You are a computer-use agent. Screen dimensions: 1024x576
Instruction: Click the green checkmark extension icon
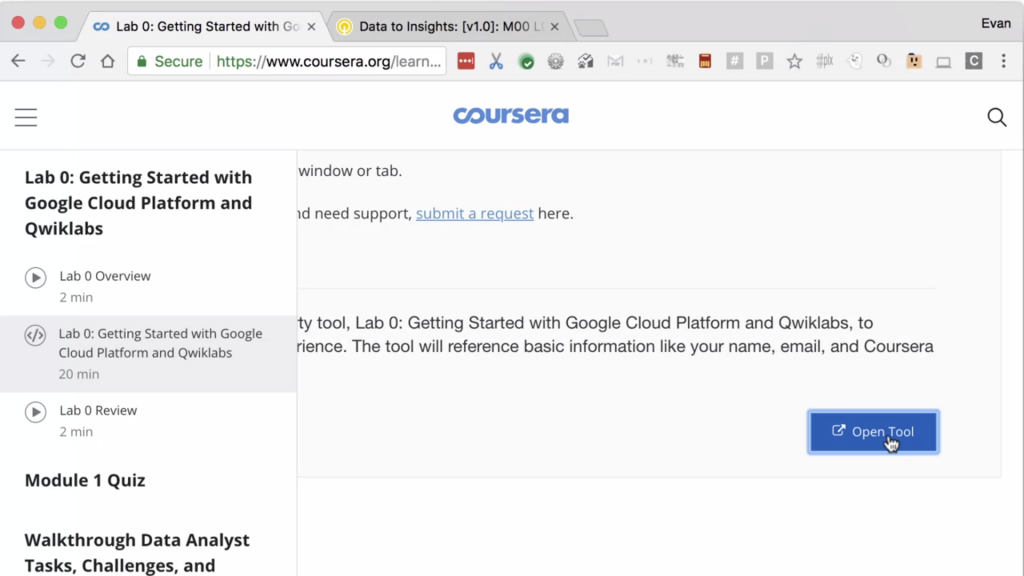click(526, 61)
